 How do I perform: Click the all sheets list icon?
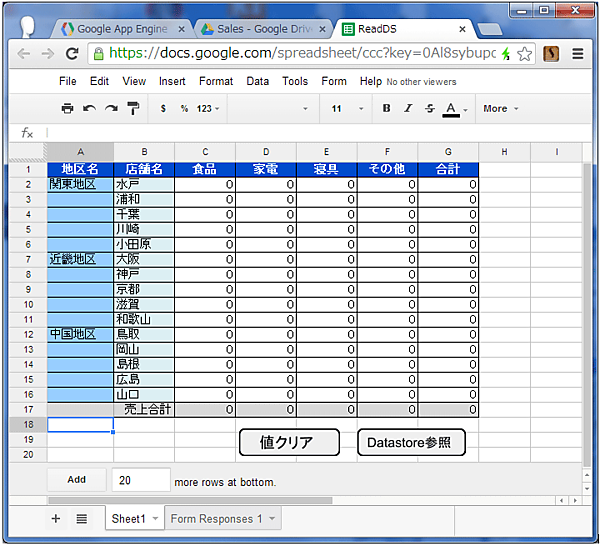point(82,519)
